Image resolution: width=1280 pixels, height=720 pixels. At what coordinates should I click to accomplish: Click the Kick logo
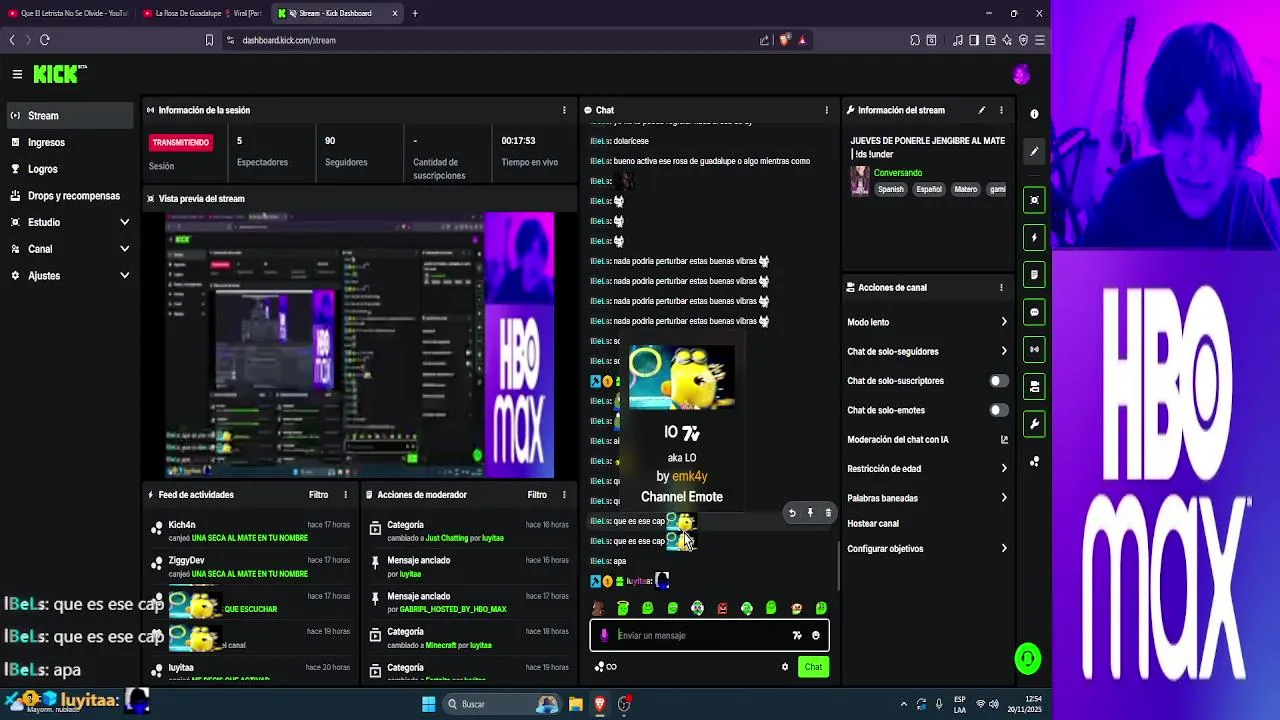(58, 74)
